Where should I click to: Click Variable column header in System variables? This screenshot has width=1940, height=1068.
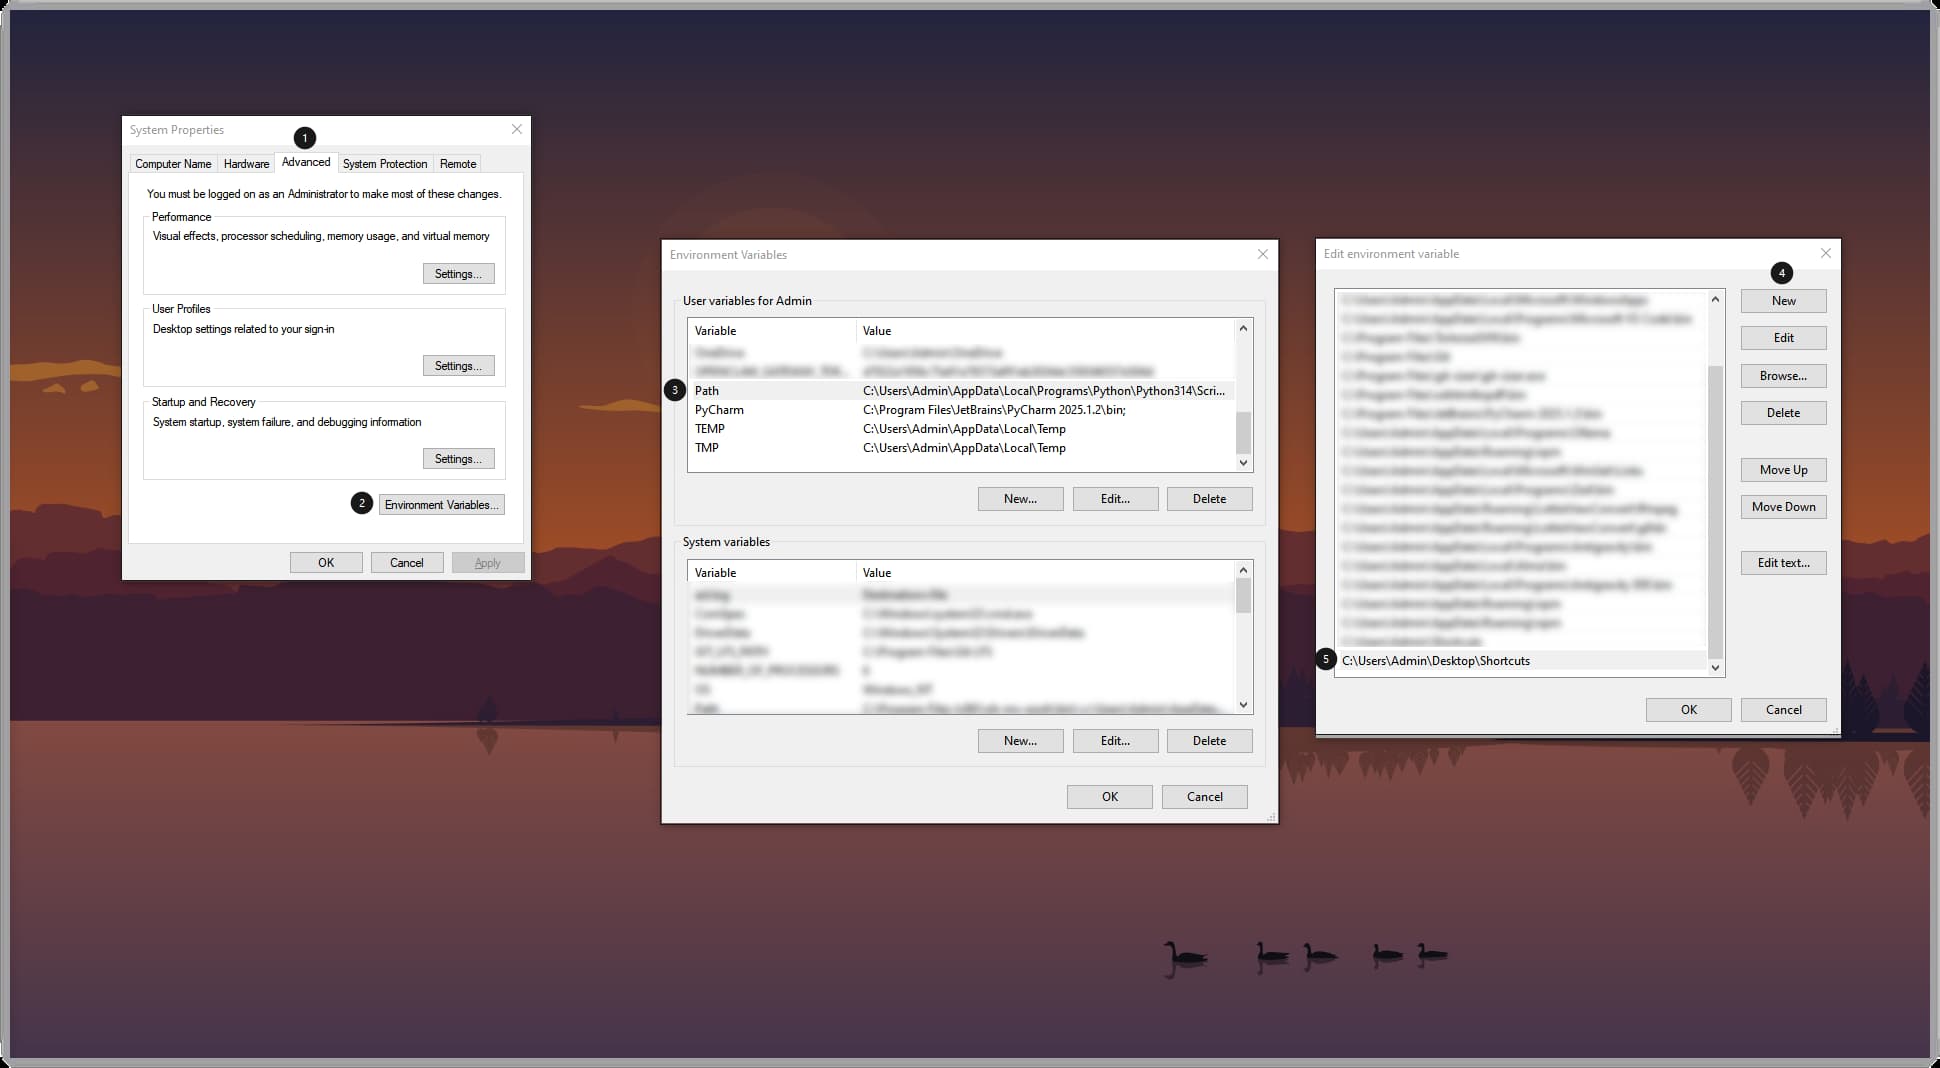pyautogui.click(x=771, y=573)
